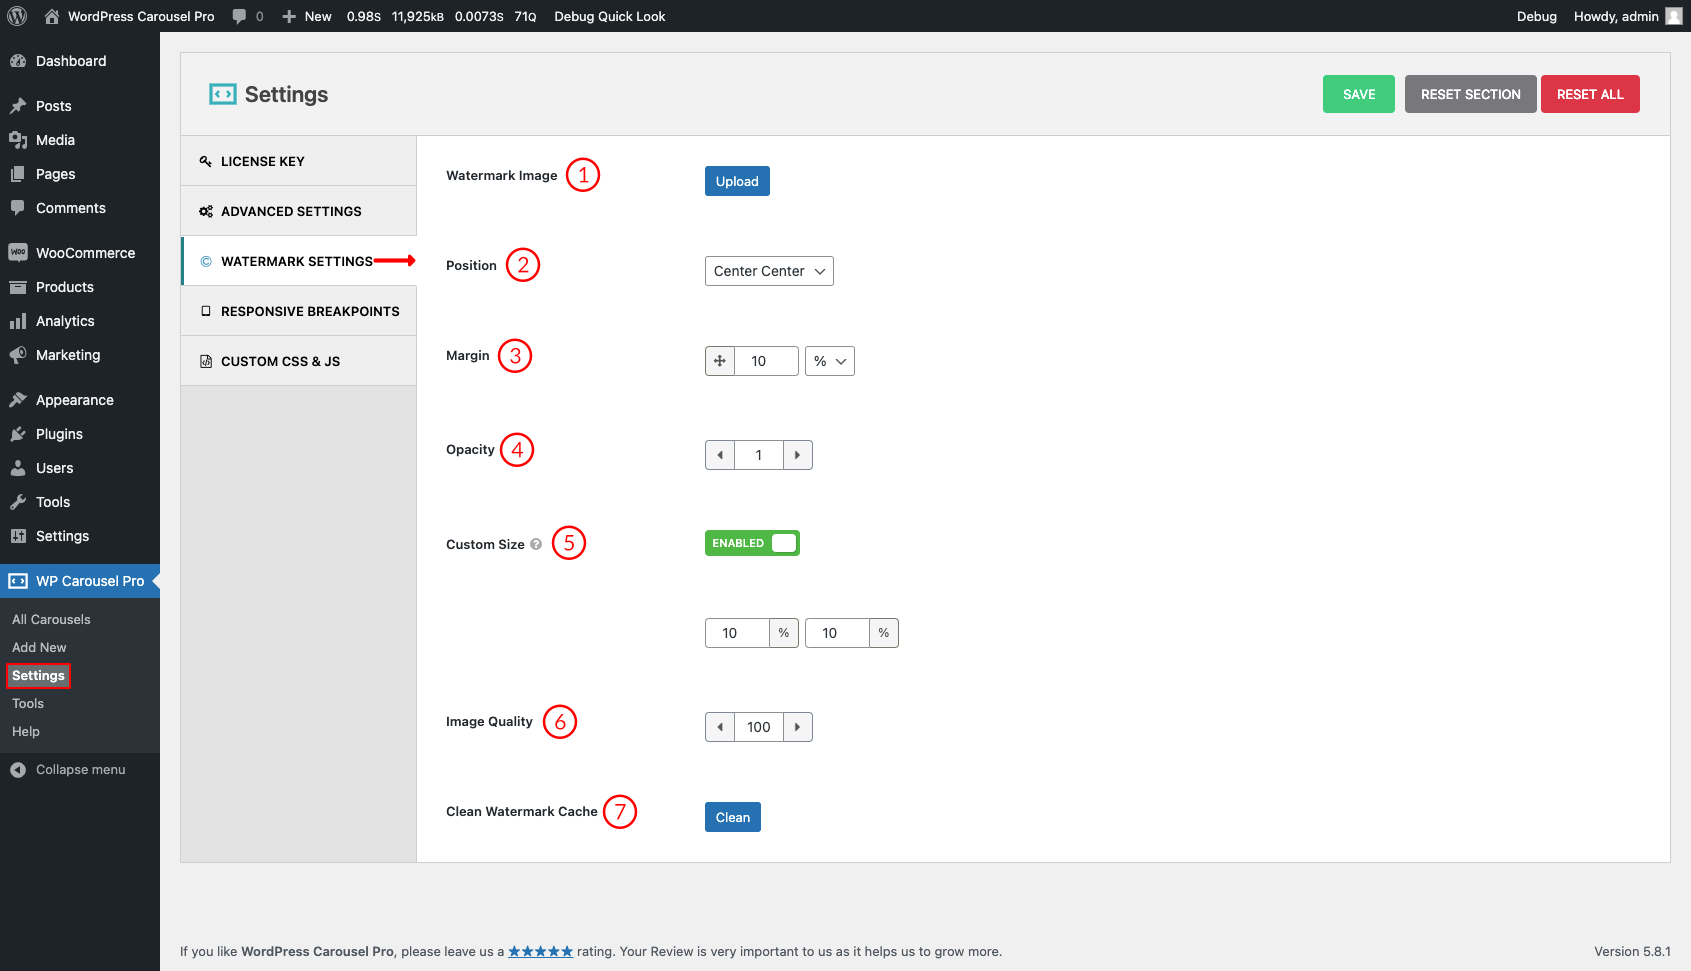Disable the Custom Size toggle
The width and height of the screenshot is (1691, 971).
[752, 543]
